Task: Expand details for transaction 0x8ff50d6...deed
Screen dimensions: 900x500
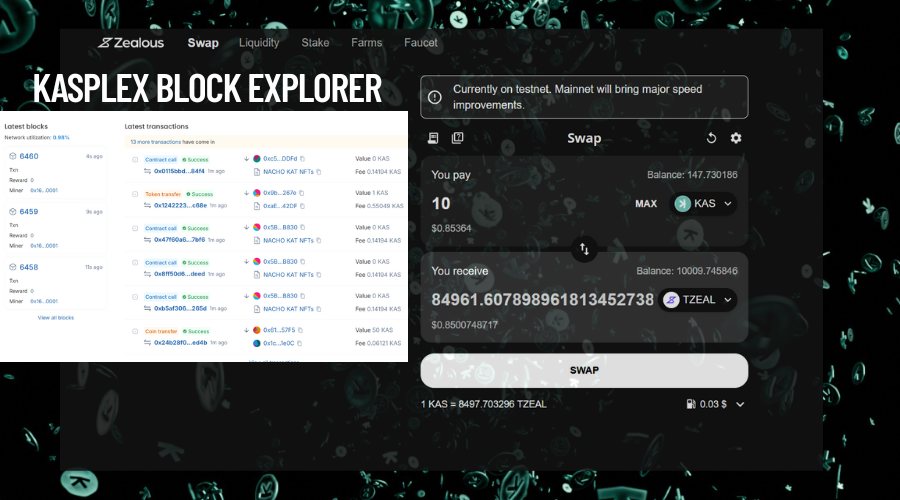Action: click(135, 263)
